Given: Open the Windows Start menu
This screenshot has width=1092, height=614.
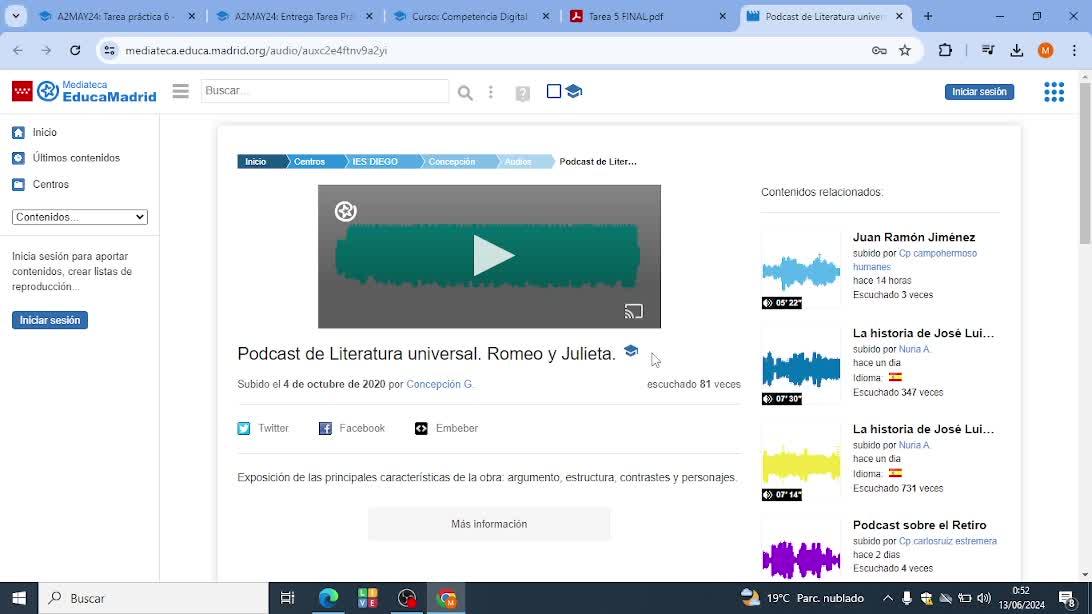Looking at the screenshot, I should 19,598.
